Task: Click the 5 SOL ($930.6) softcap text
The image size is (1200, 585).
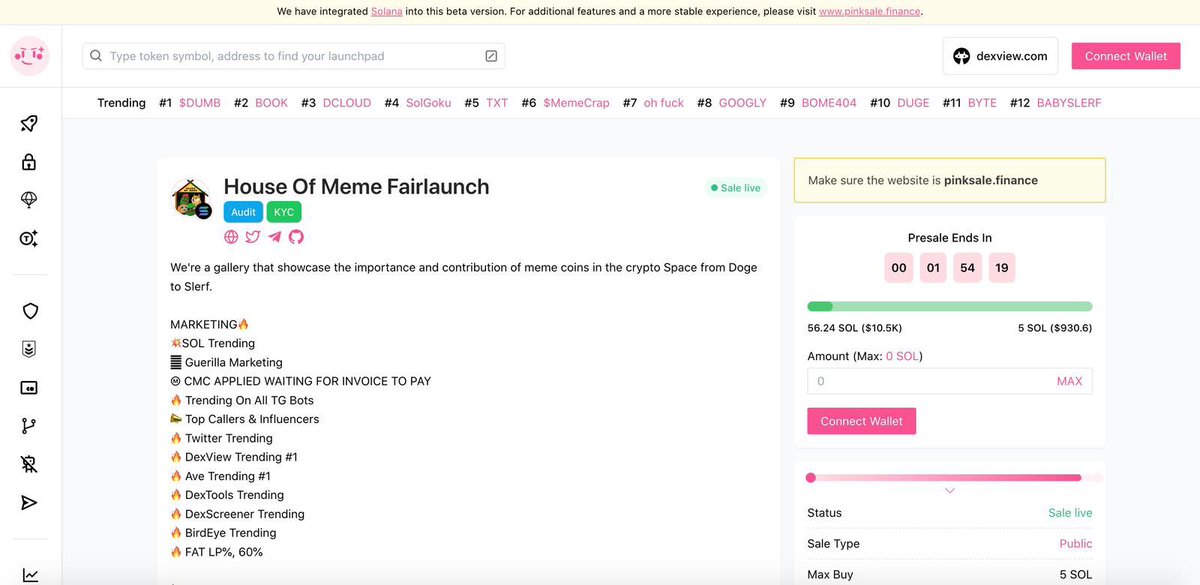Action: pos(1055,328)
